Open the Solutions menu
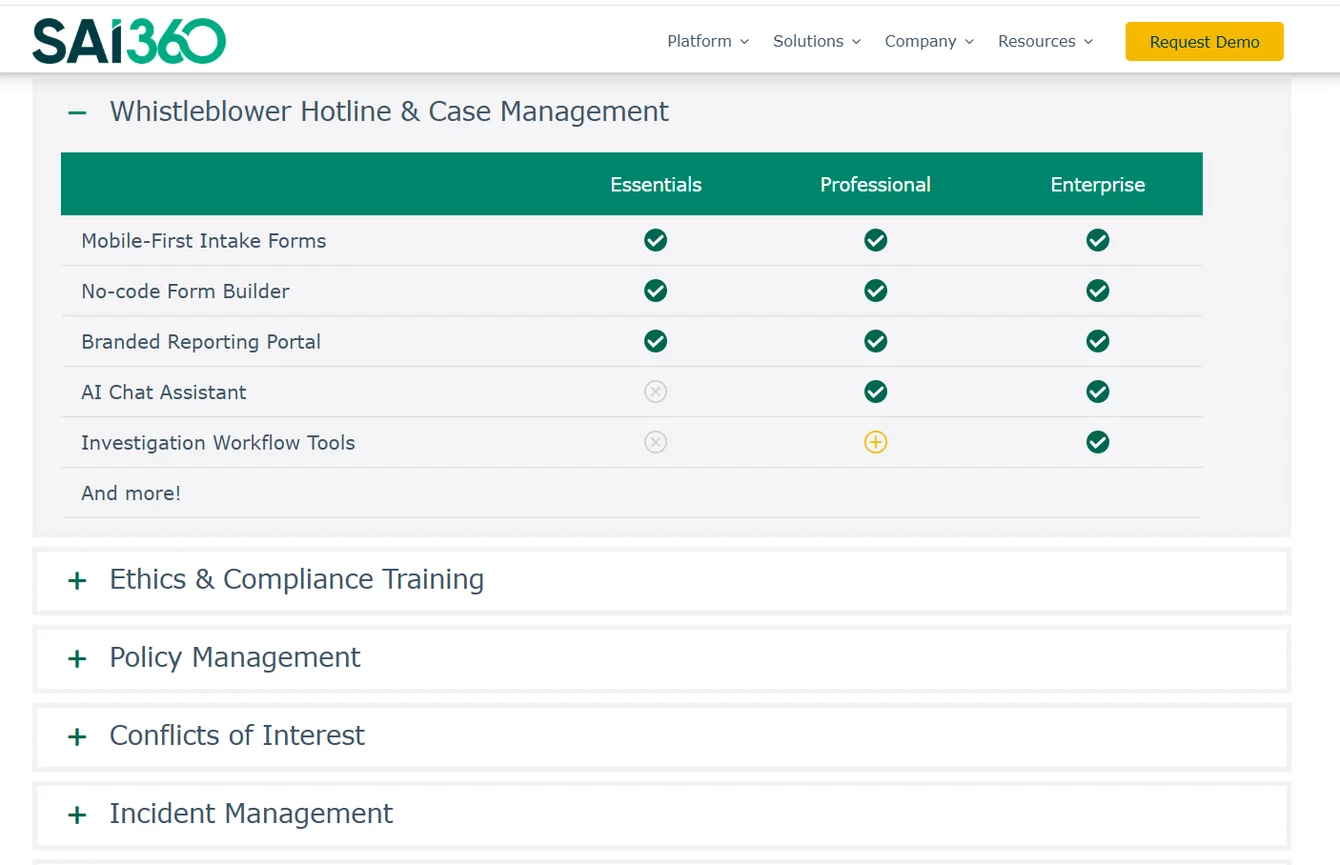 [x=816, y=41]
